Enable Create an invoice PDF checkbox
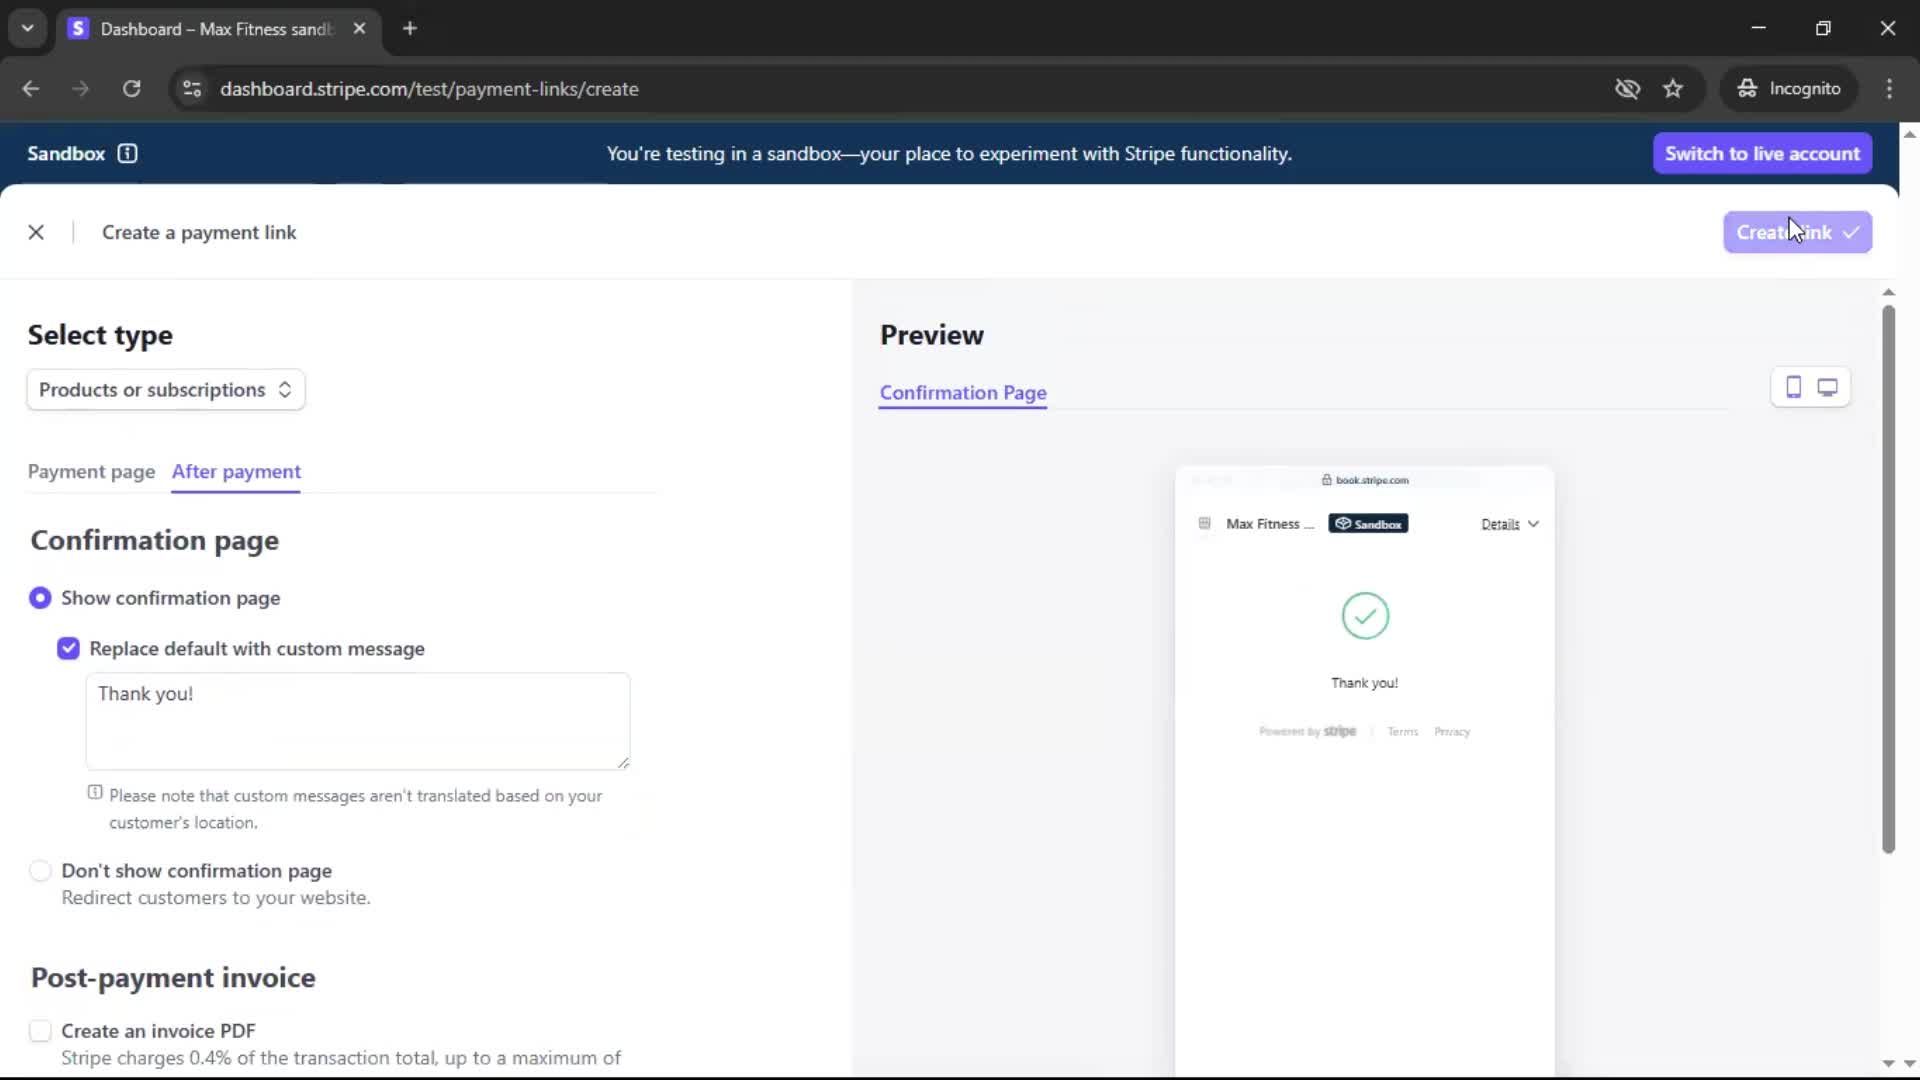The image size is (1920, 1080). click(40, 1031)
